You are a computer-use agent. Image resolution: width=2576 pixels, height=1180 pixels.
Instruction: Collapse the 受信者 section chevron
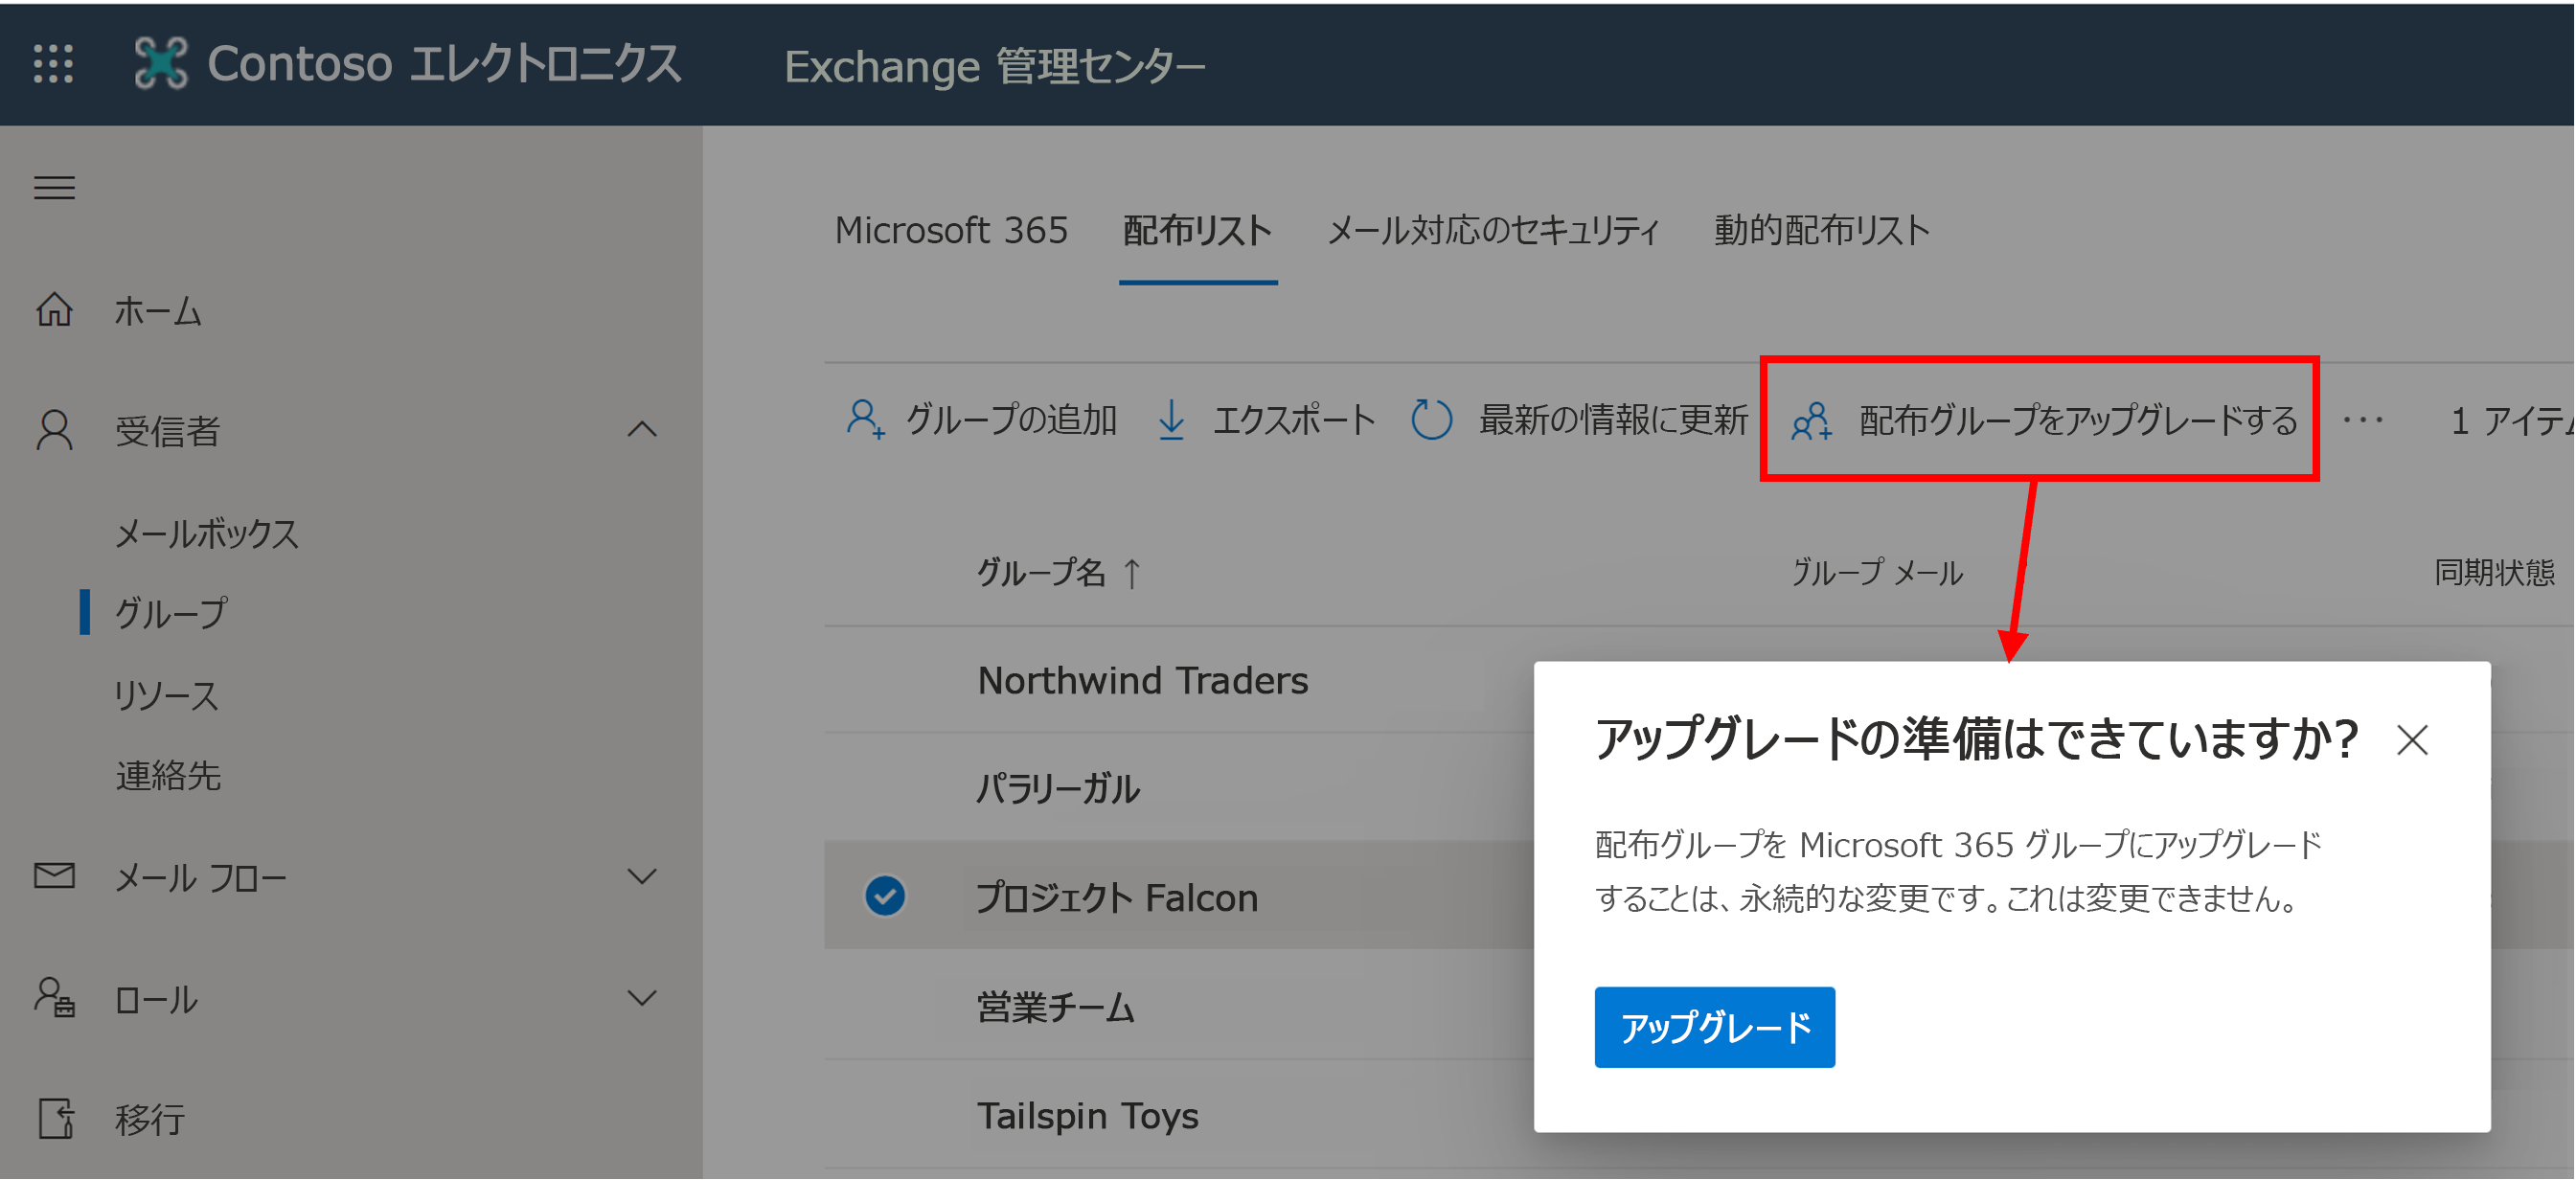tap(642, 430)
